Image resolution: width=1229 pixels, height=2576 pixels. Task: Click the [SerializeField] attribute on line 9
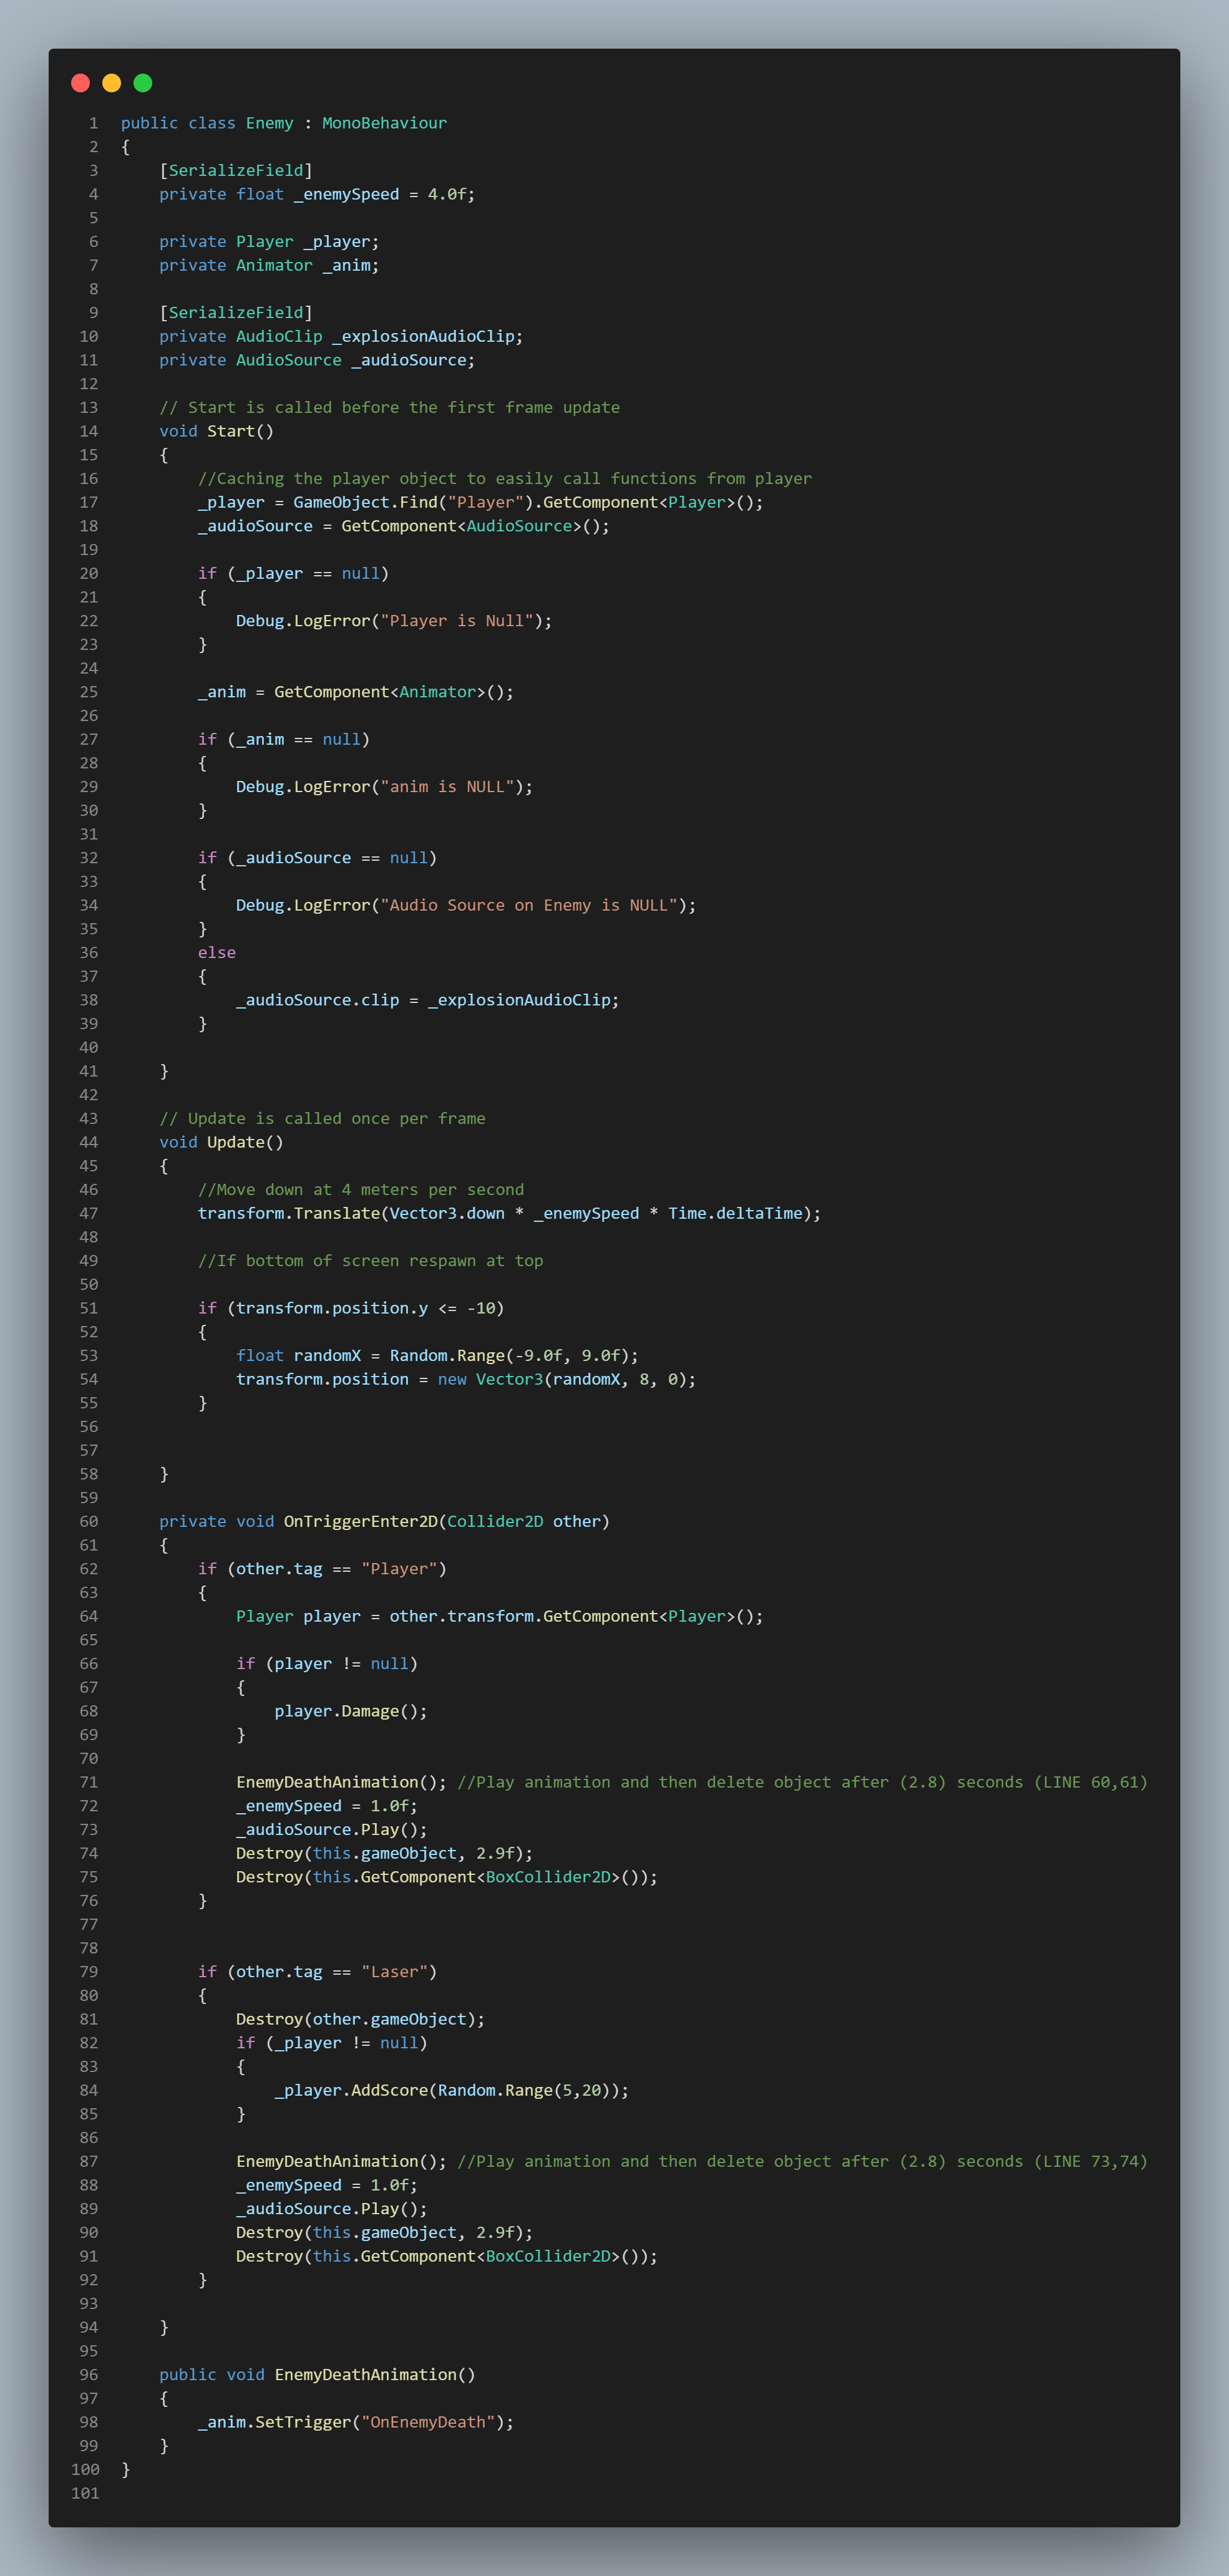tap(236, 313)
